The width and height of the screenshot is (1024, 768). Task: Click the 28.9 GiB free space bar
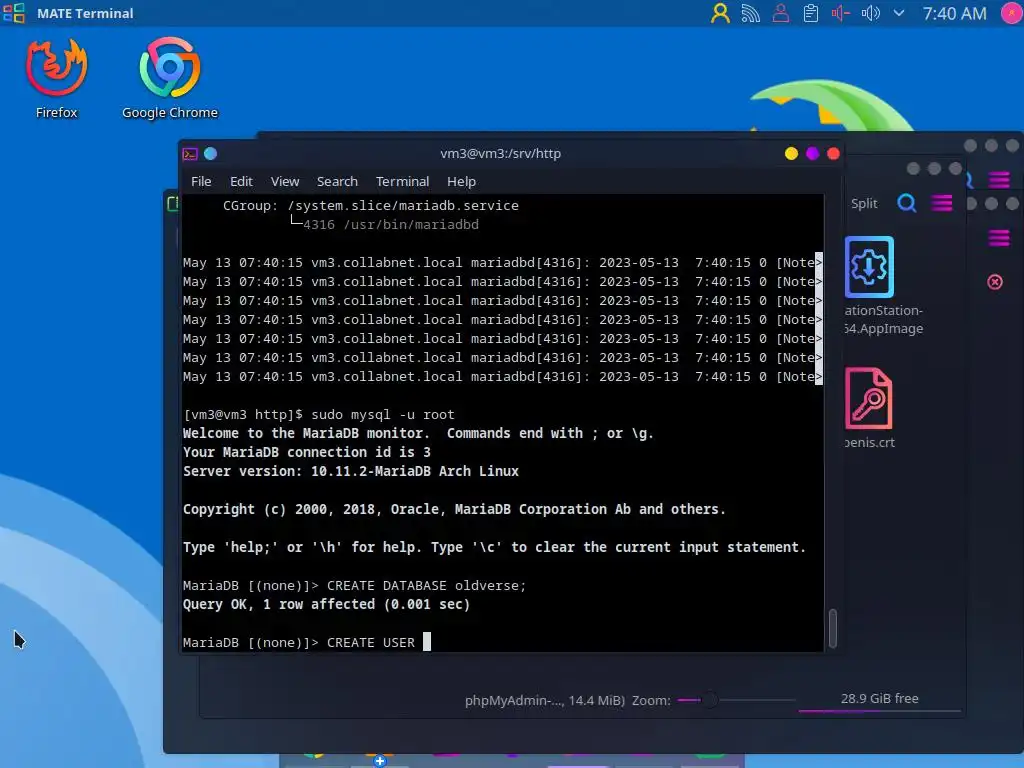[879, 703]
